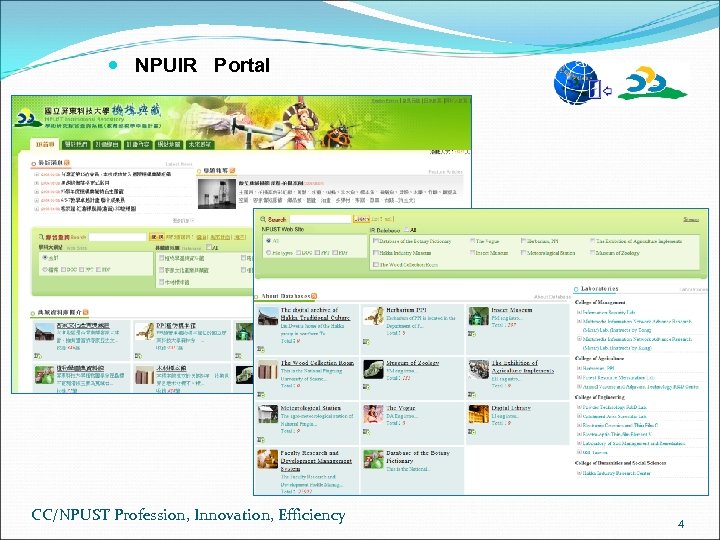Click orange search button in Chinese portal
The width and height of the screenshot is (720, 540).
point(157,237)
